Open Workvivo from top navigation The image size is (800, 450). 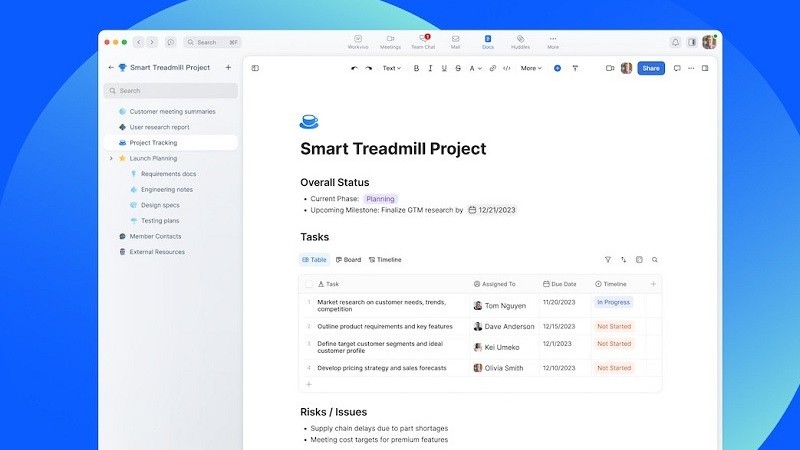358,42
